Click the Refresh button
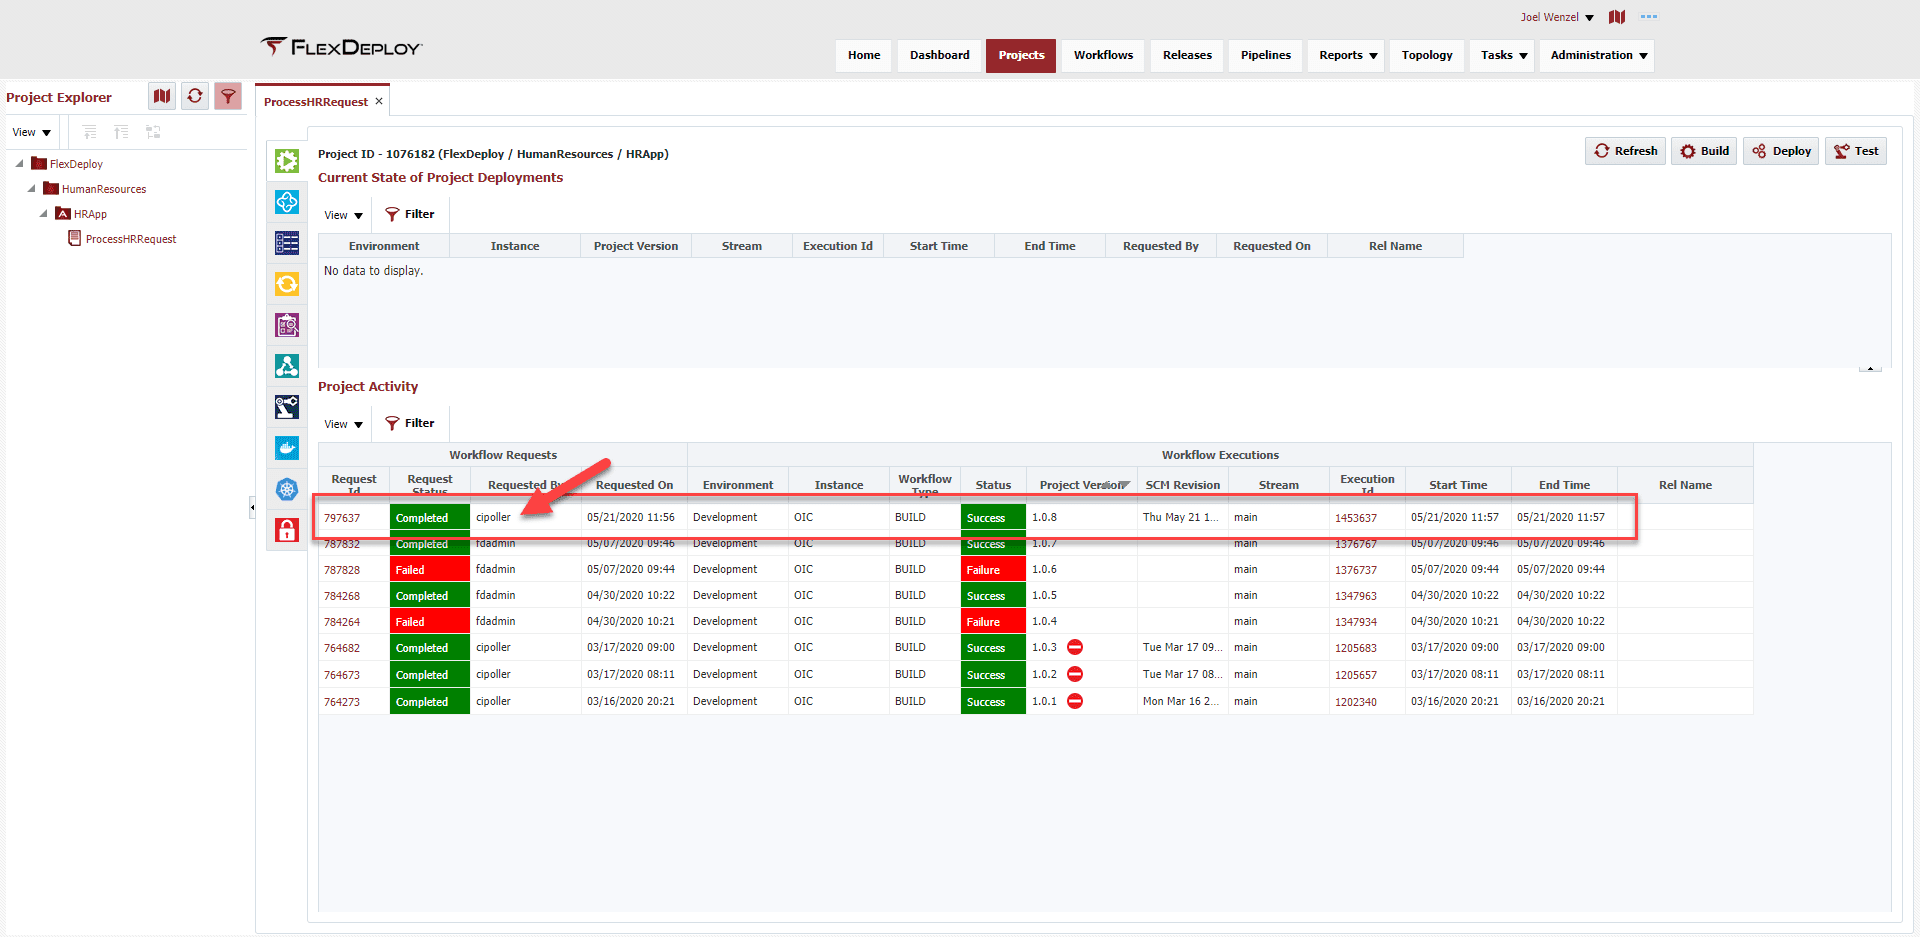Screen dimensions: 1920x937 coord(1626,151)
